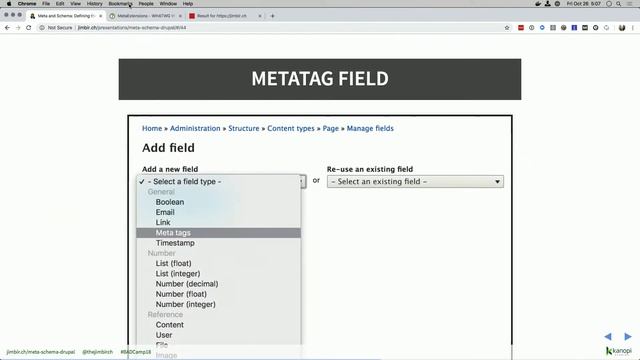This screenshot has height=360, width=640.
Task: Click the red extension icon in toolbar
Action: click(x=521, y=28)
